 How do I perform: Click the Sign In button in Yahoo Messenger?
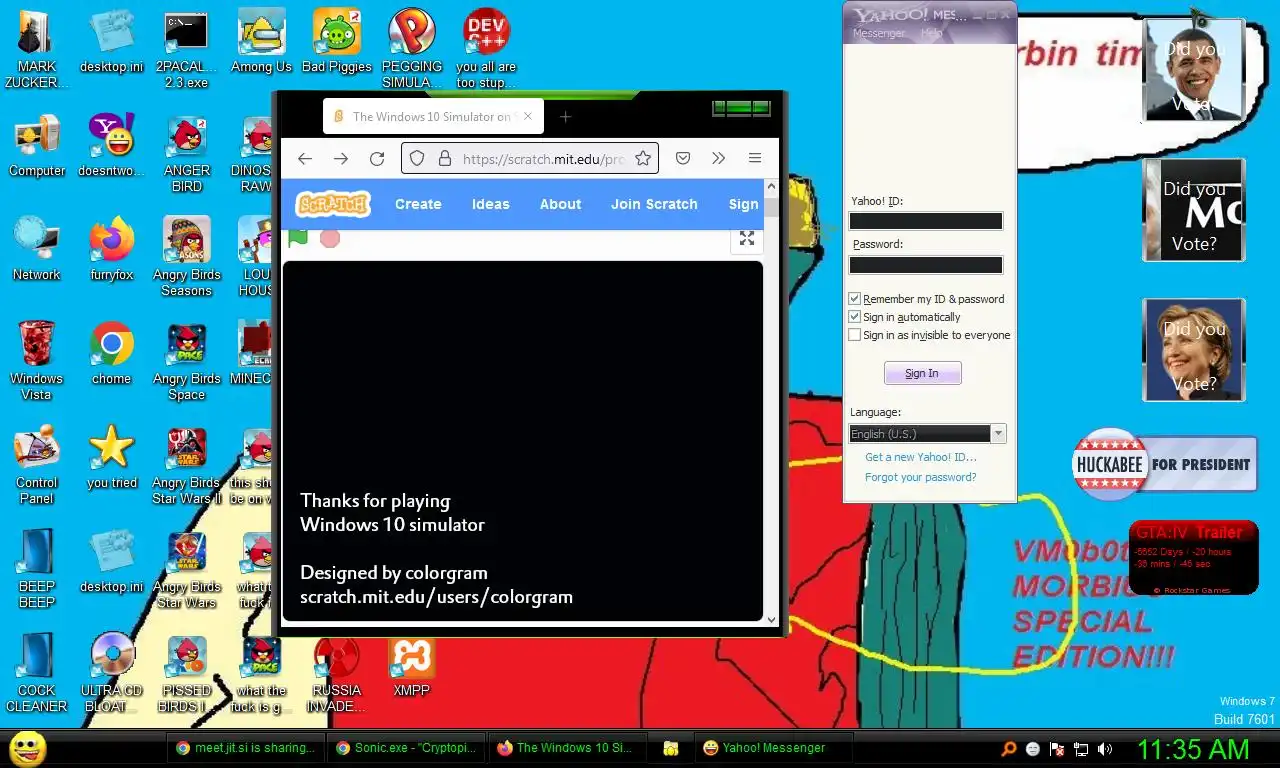tap(922, 373)
